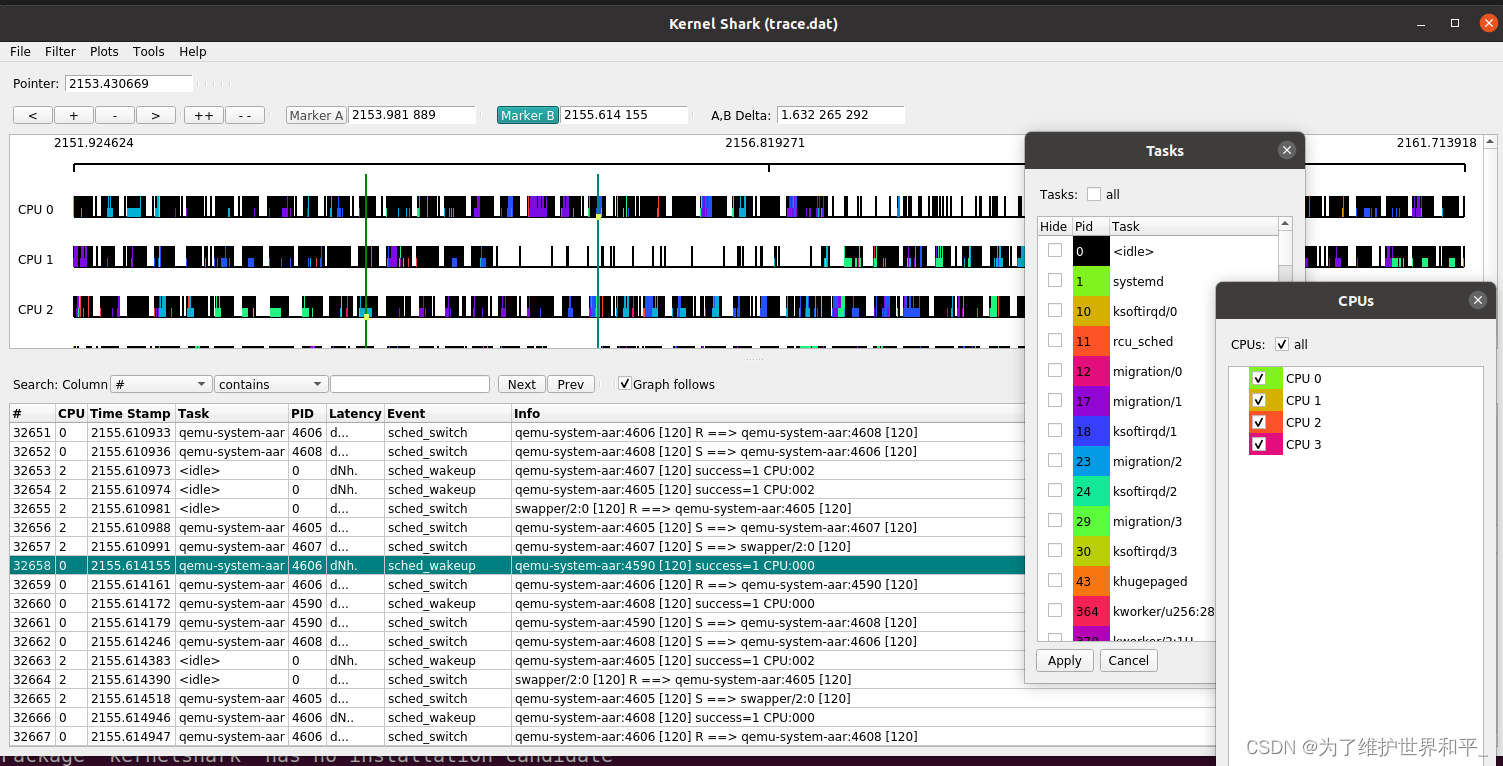
Task: Click the scroll left '<' button
Action: pos(33,115)
